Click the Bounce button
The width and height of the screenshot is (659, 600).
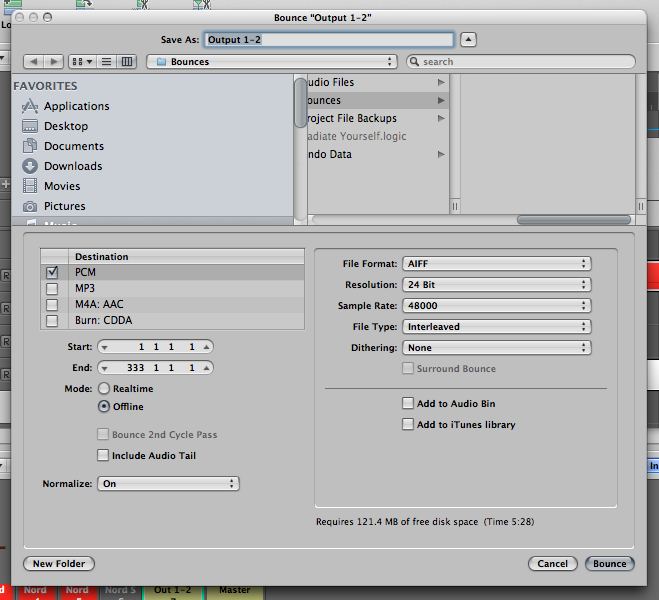coord(609,564)
